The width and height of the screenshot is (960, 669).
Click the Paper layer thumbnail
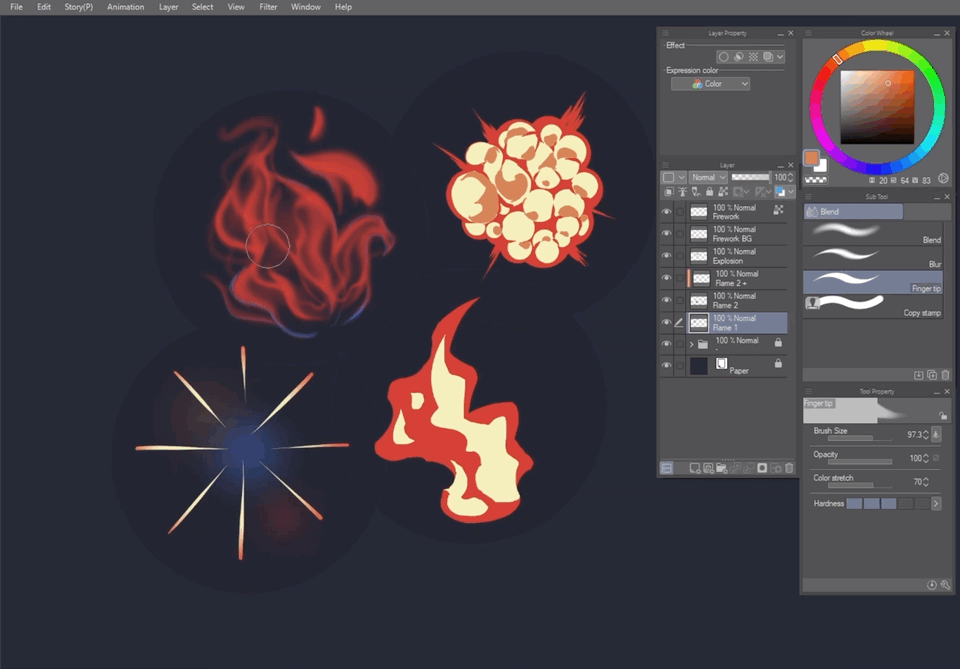click(699, 366)
